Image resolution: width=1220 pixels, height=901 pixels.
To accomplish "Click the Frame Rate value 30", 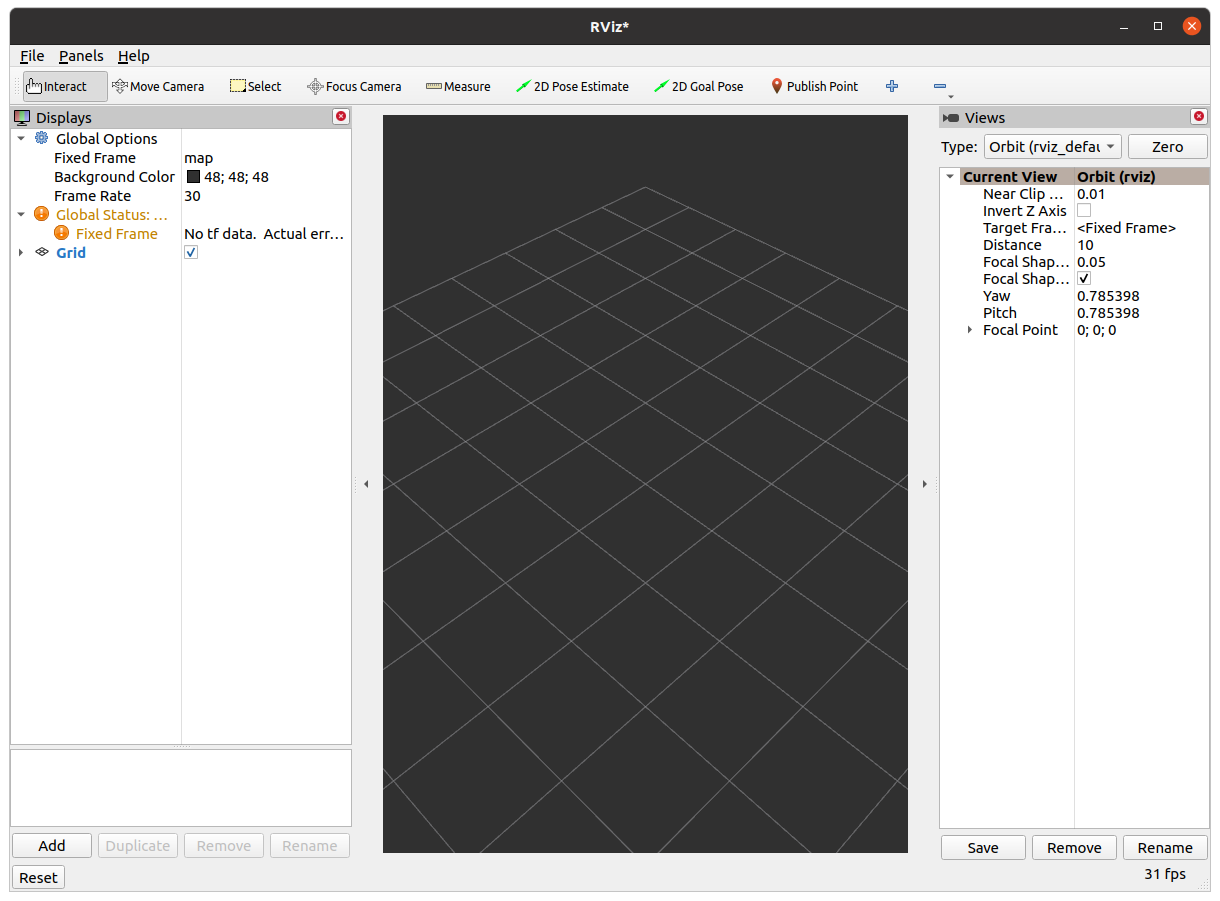I will click(x=192, y=196).
